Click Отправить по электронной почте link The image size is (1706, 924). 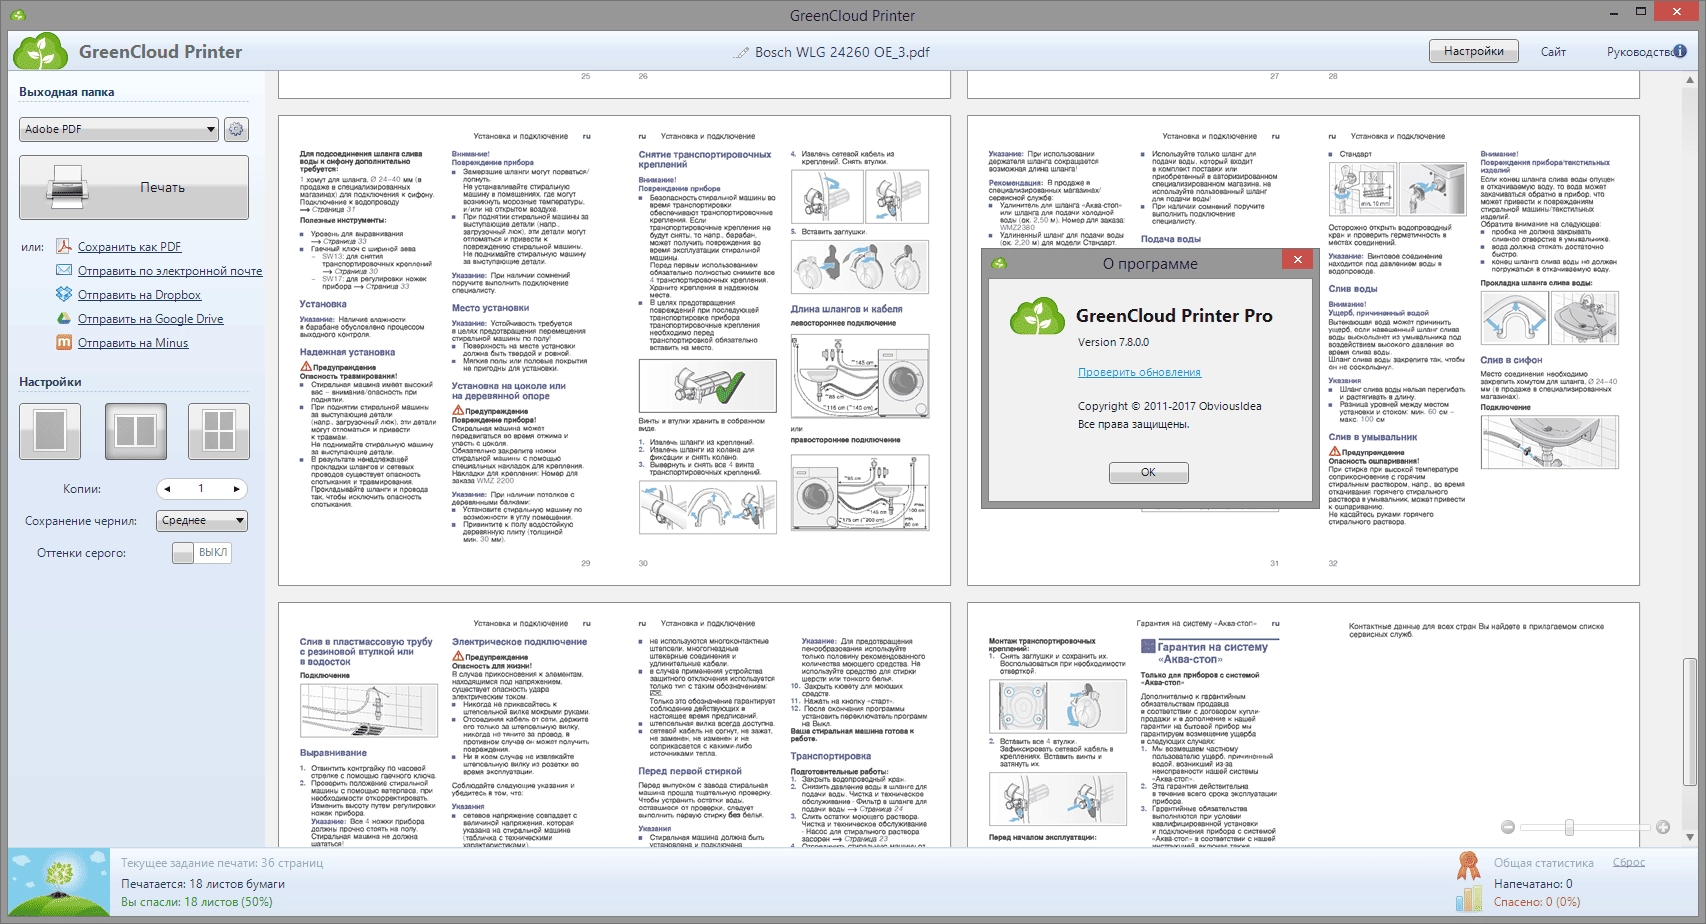(170, 271)
